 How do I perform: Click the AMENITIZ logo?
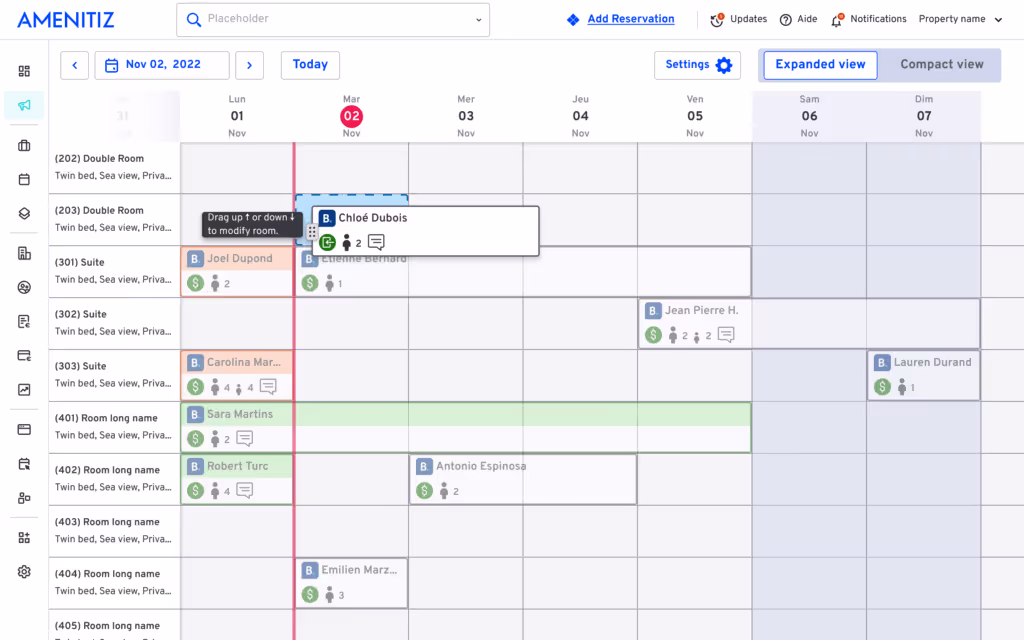65,18
